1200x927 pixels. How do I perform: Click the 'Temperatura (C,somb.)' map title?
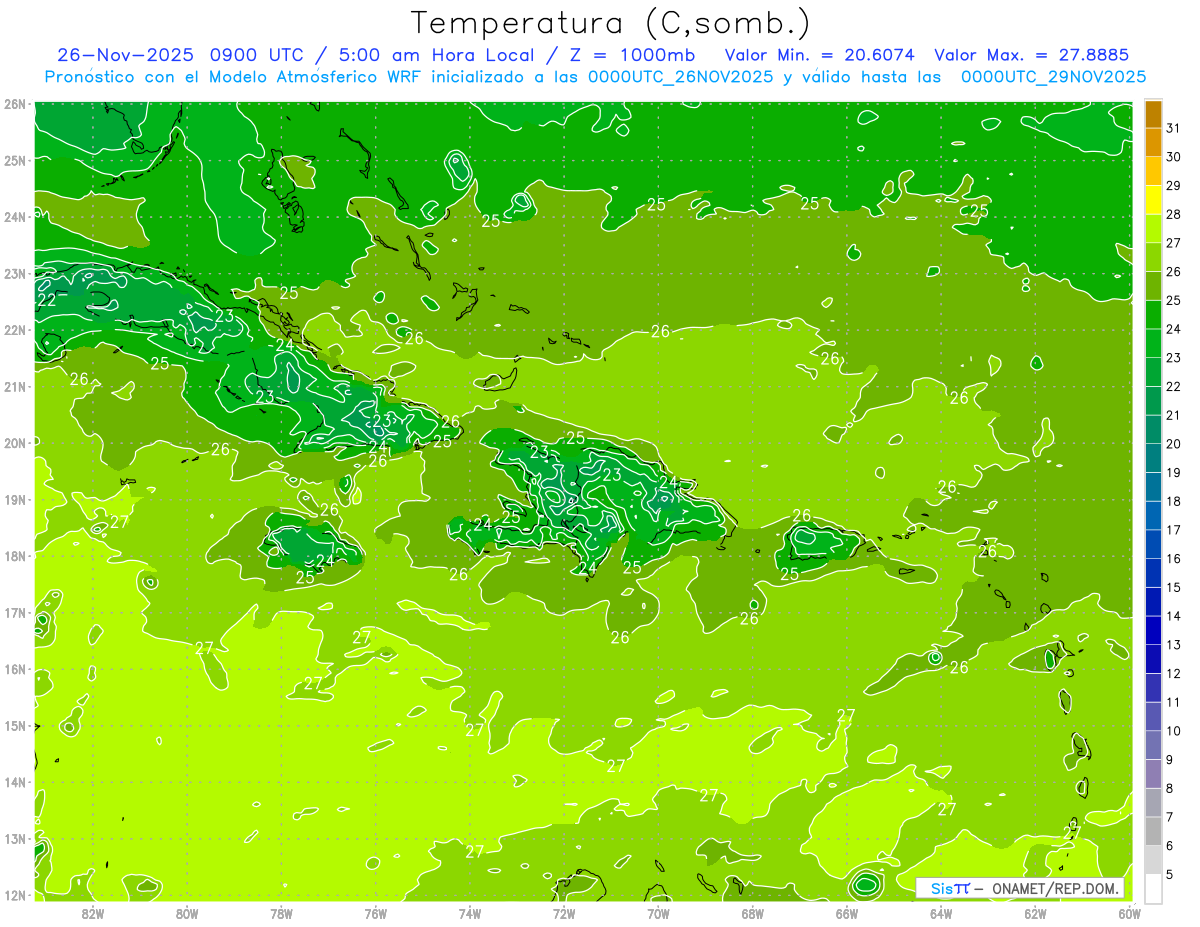pyautogui.click(x=611, y=22)
